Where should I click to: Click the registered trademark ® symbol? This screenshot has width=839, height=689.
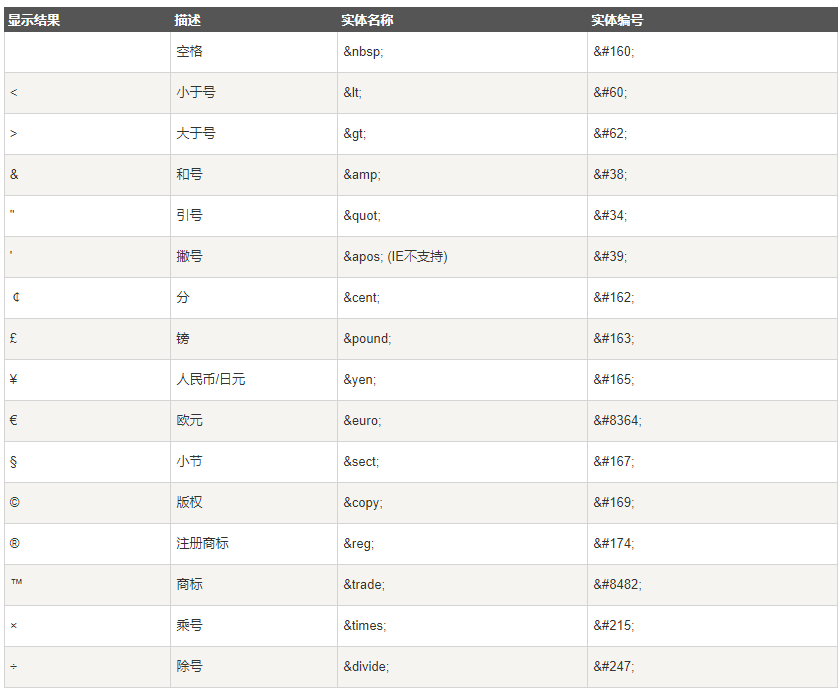pos(14,543)
